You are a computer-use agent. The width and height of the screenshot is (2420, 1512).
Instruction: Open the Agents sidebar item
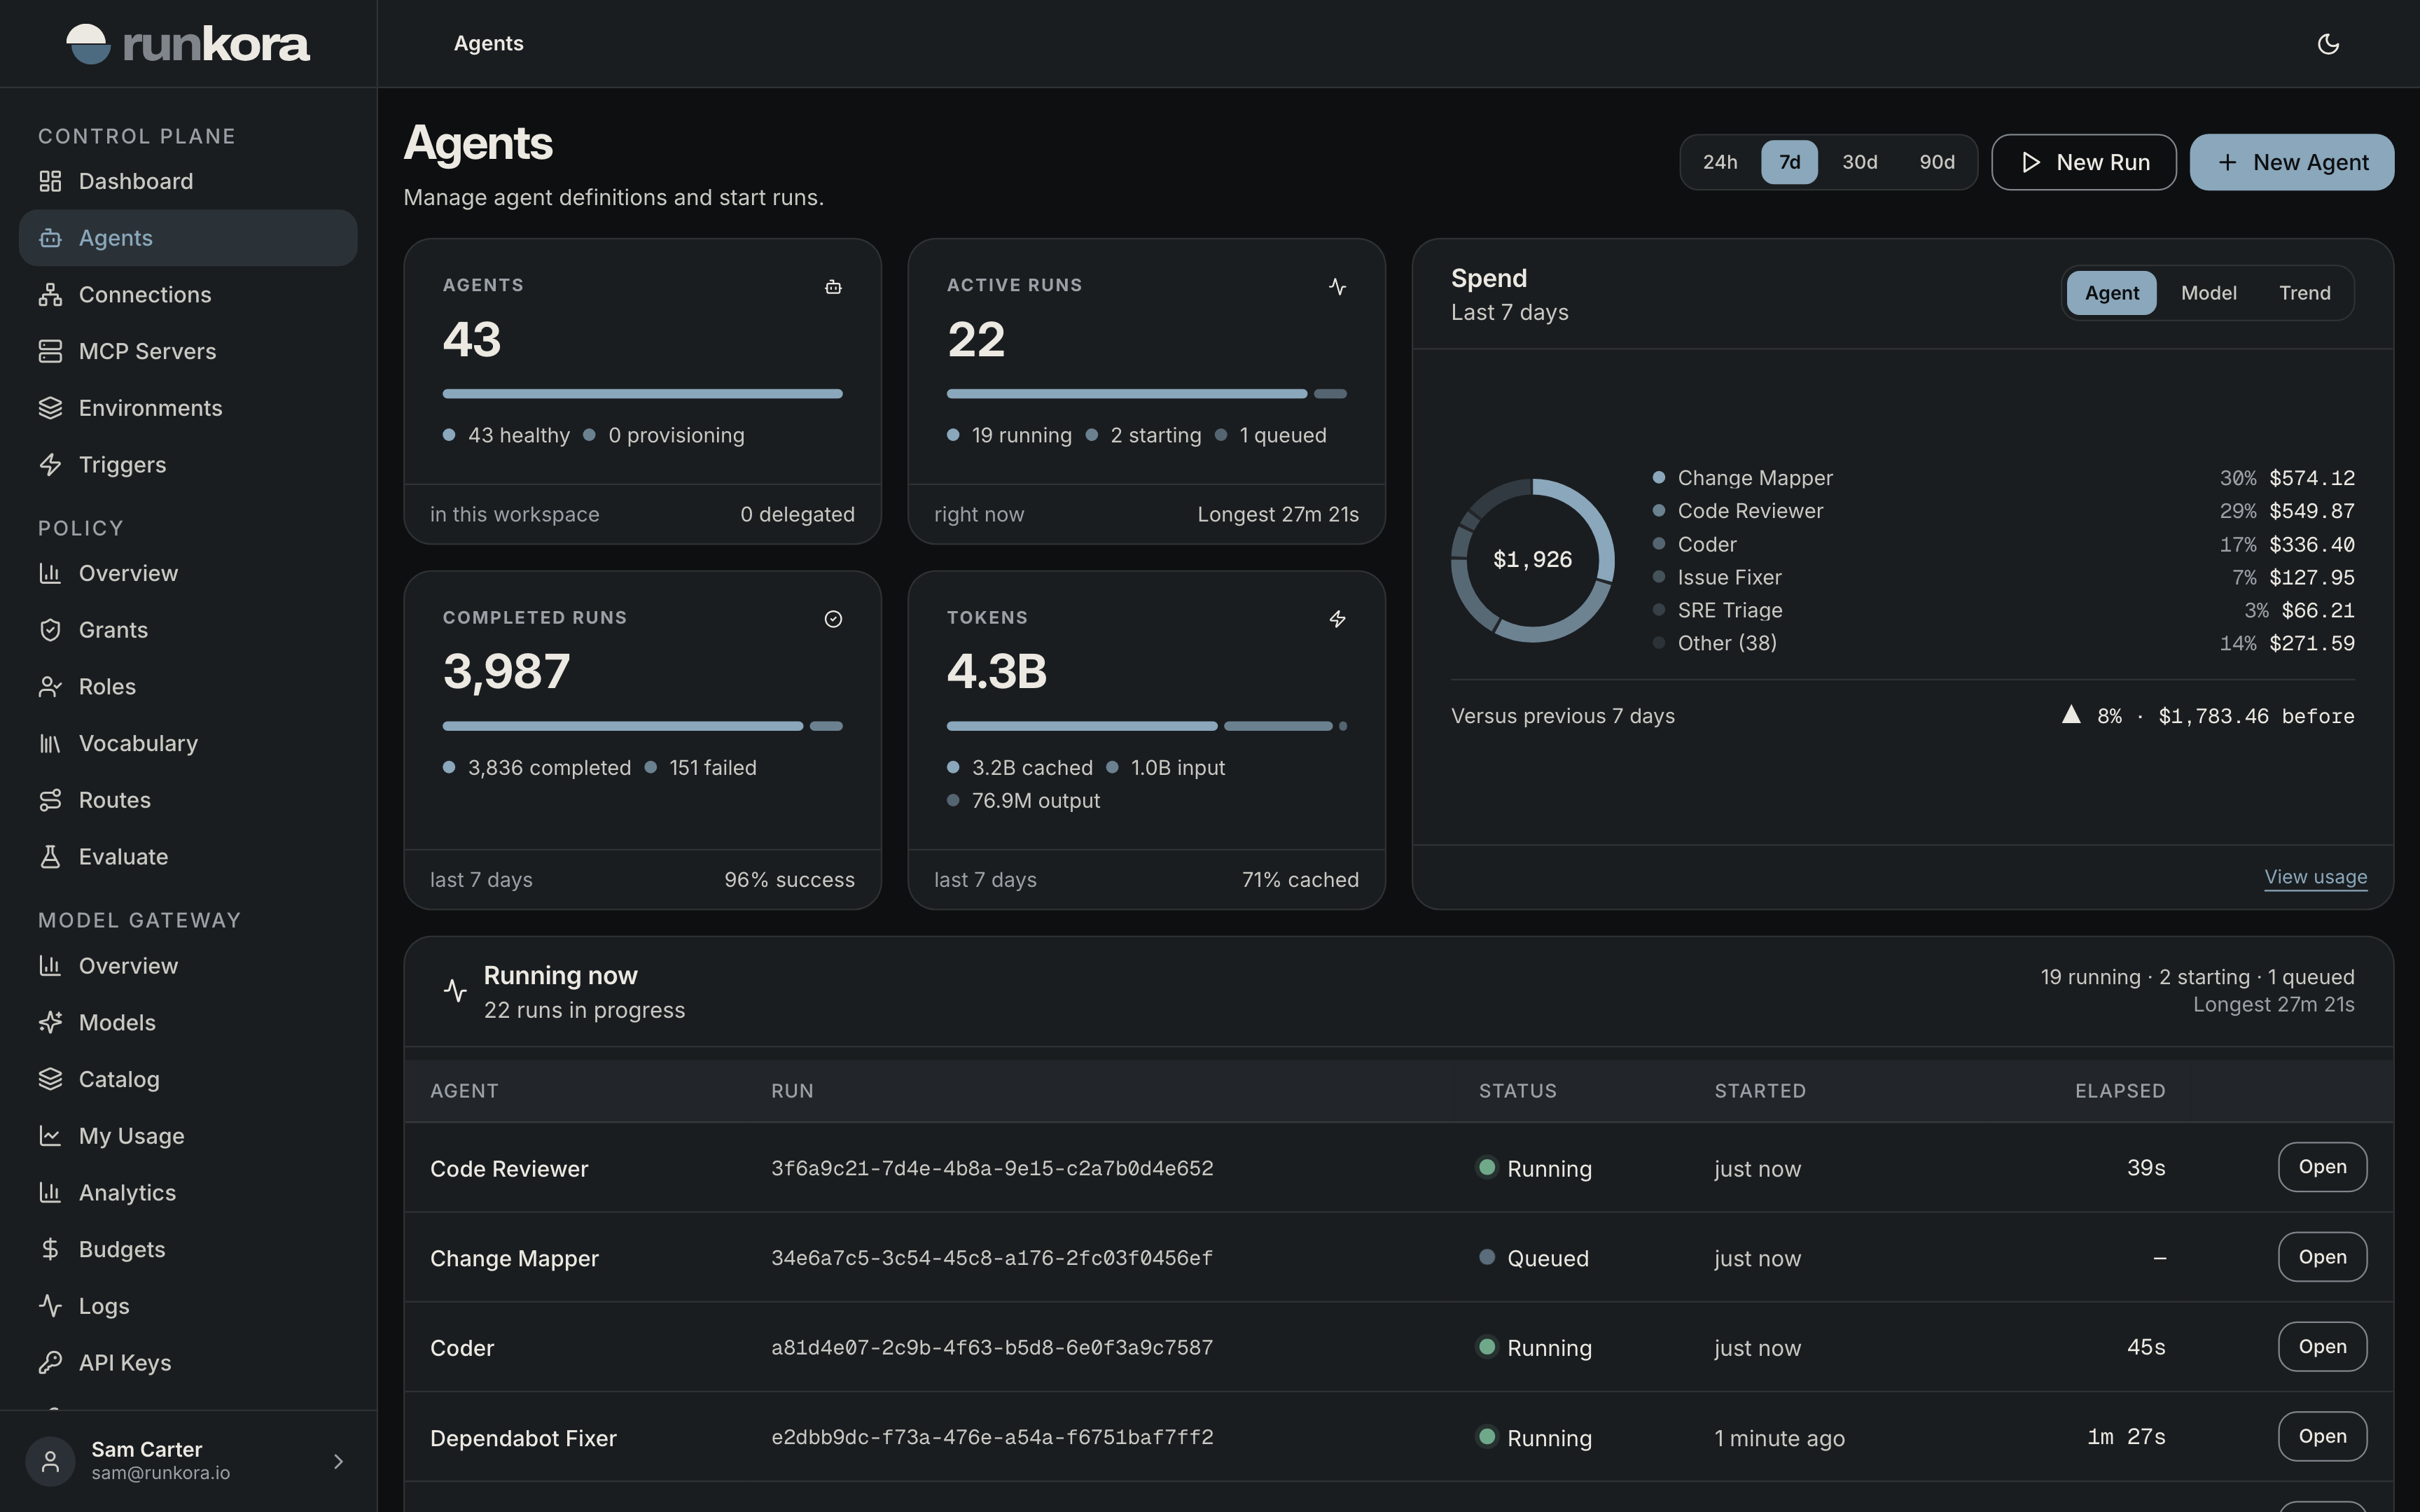point(188,238)
